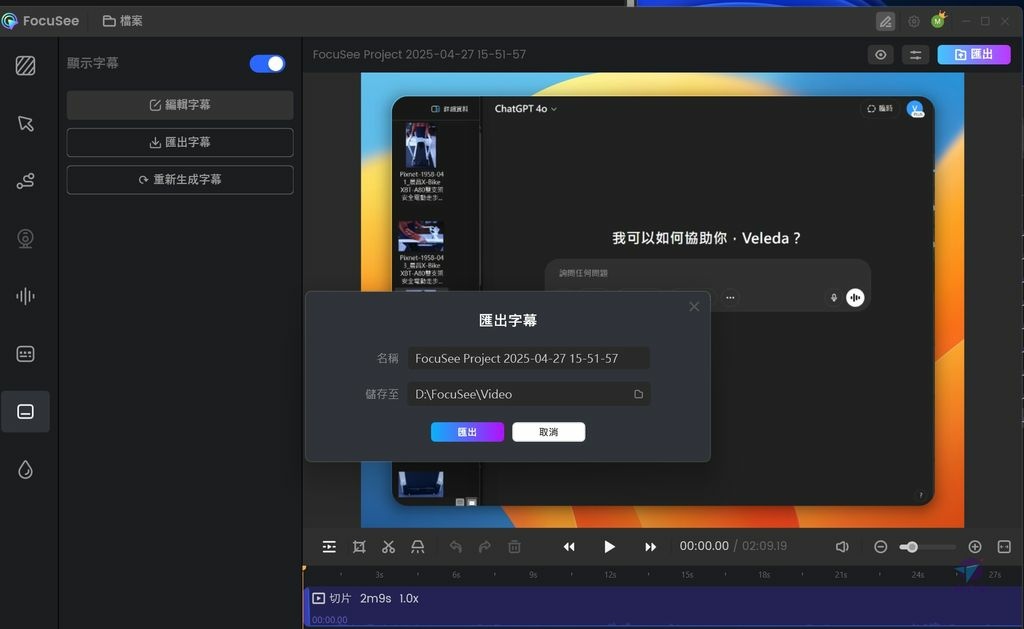
Task: Open the 檔案 menu
Action: coord(123,21)
